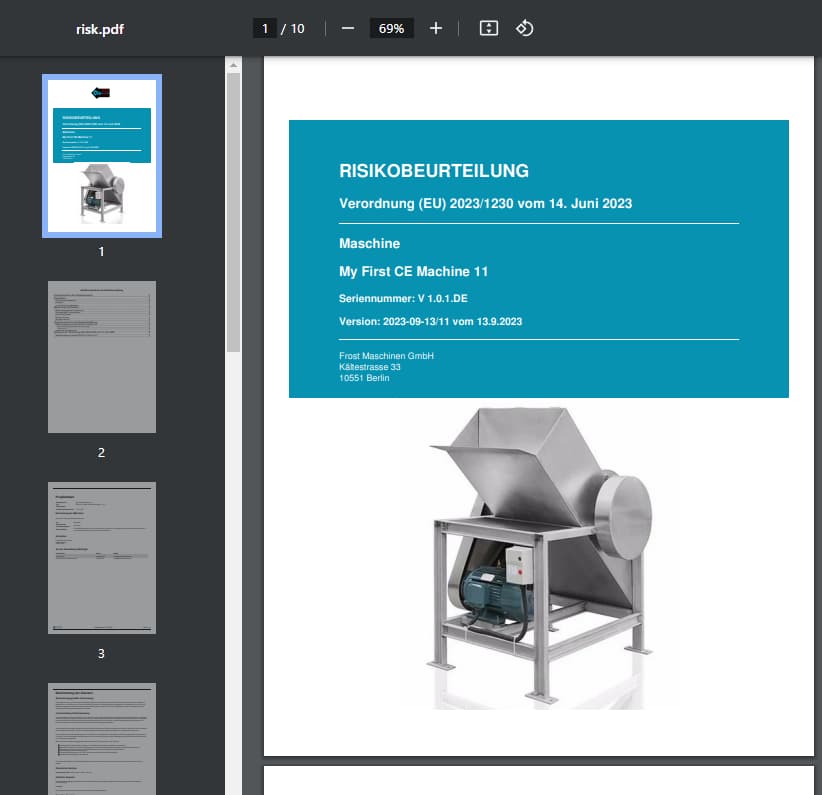Viewport: 822px width, 795px height.
Task: Click the risk.pdf document title
Action: coord(100,29)
